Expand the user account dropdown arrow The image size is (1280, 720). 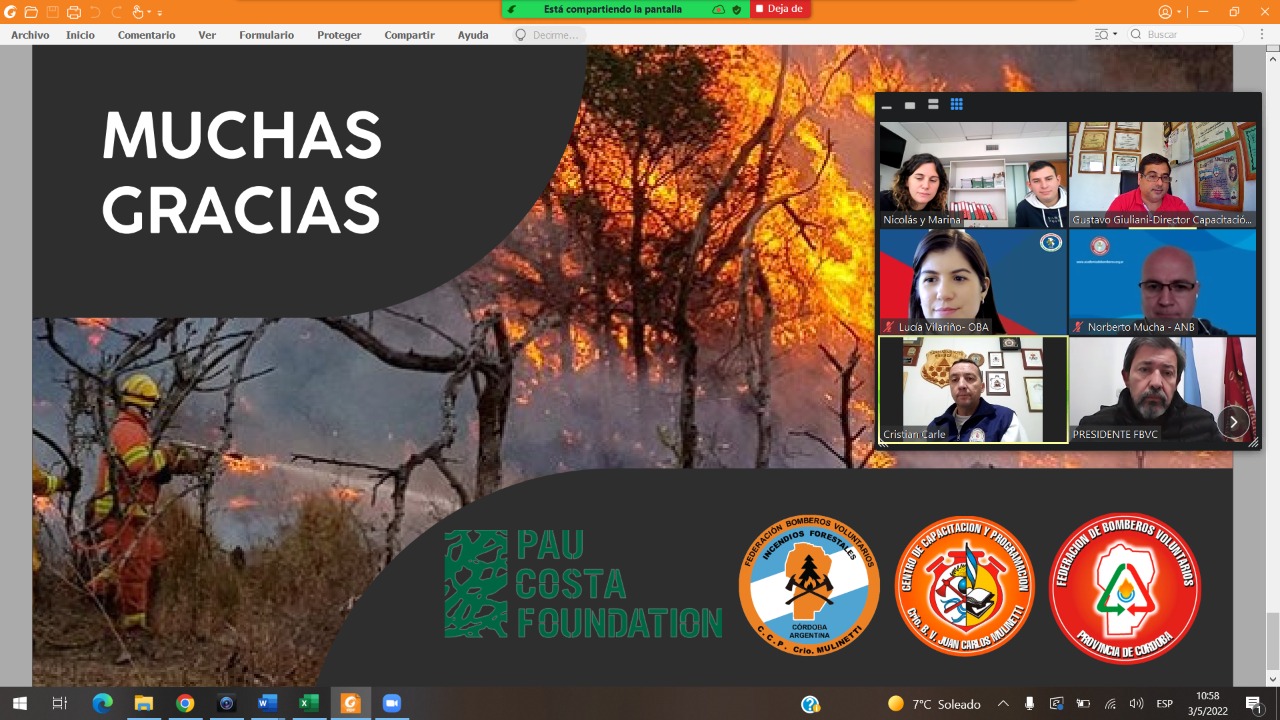pos(1179,12)
